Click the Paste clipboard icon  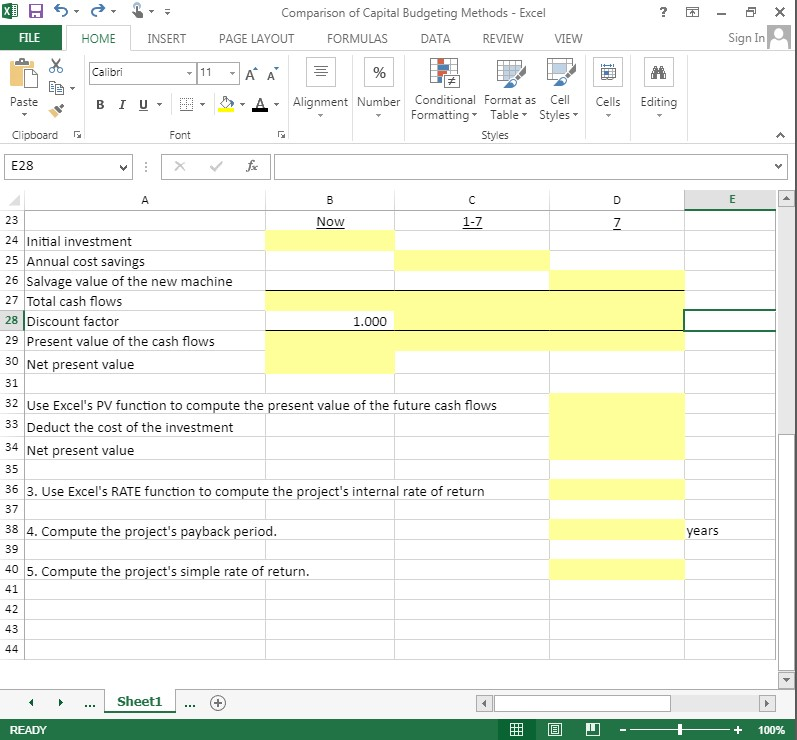[x=23, y=73]
